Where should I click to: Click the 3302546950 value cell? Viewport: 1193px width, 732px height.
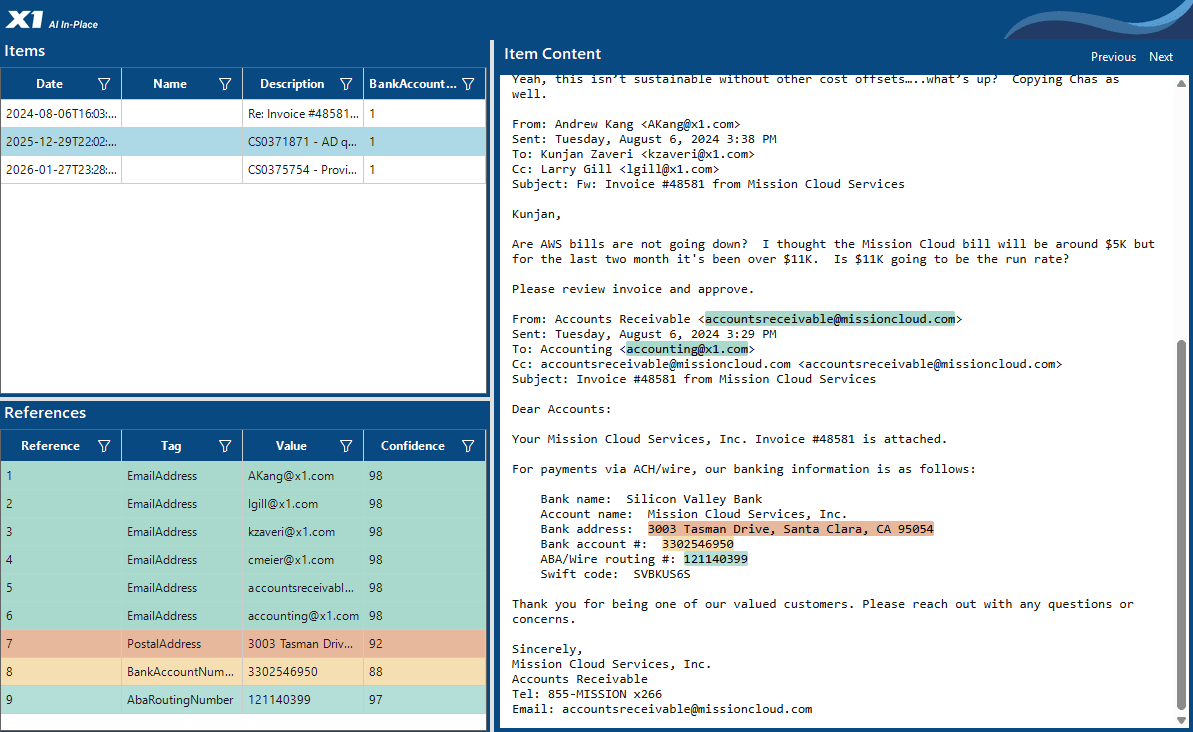pos(303,672)
